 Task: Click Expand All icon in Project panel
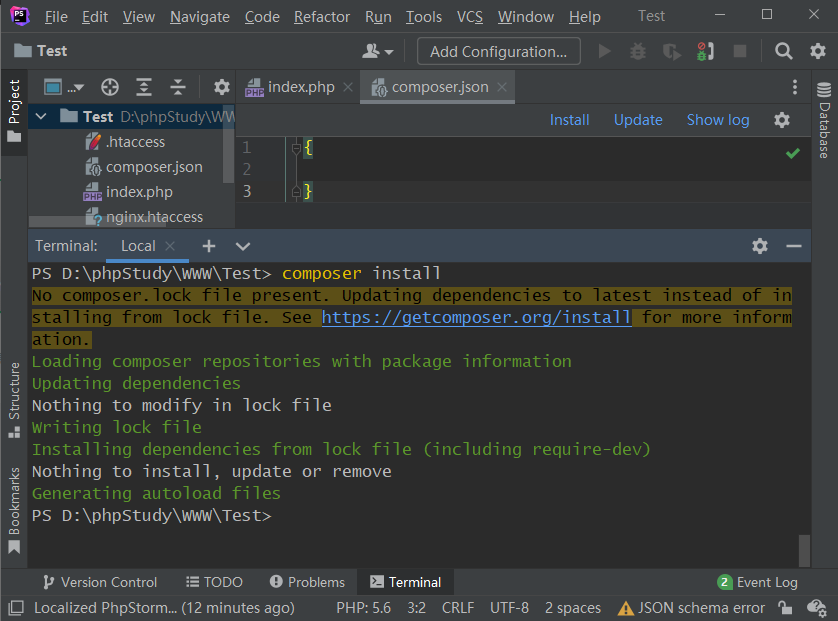(x=144, y=87)
